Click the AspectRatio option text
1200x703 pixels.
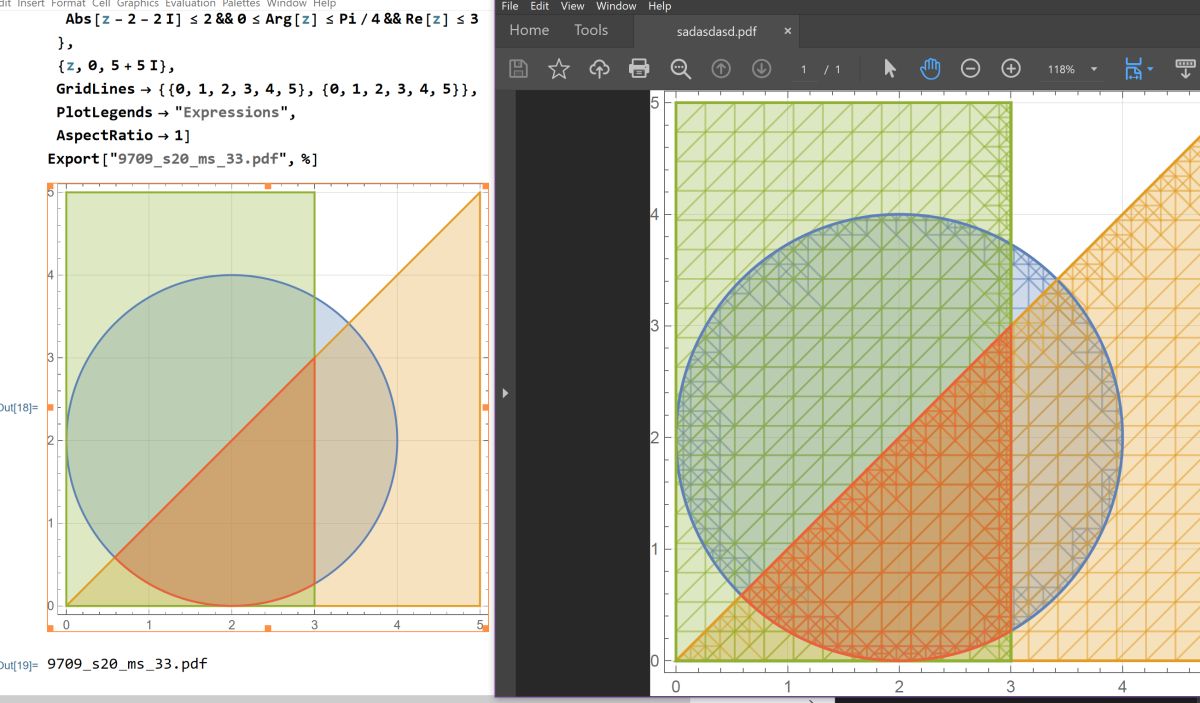pos(103,135)
